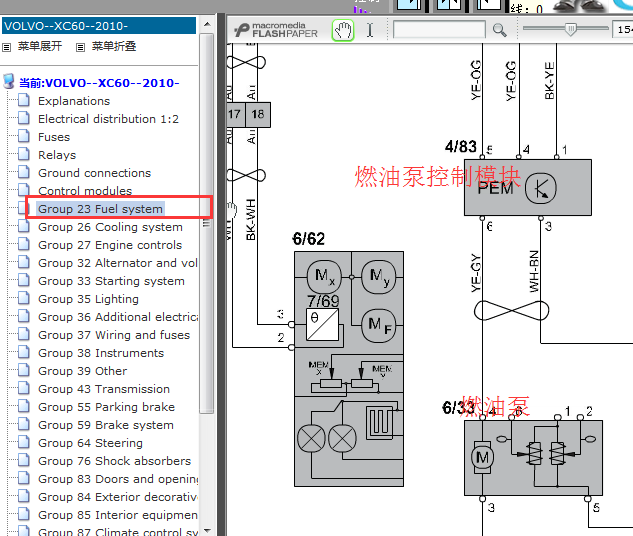The height and width of the screenshot is (536, 633).
Task: Click the magnifier search icon
Action: (x=499, y=30)
